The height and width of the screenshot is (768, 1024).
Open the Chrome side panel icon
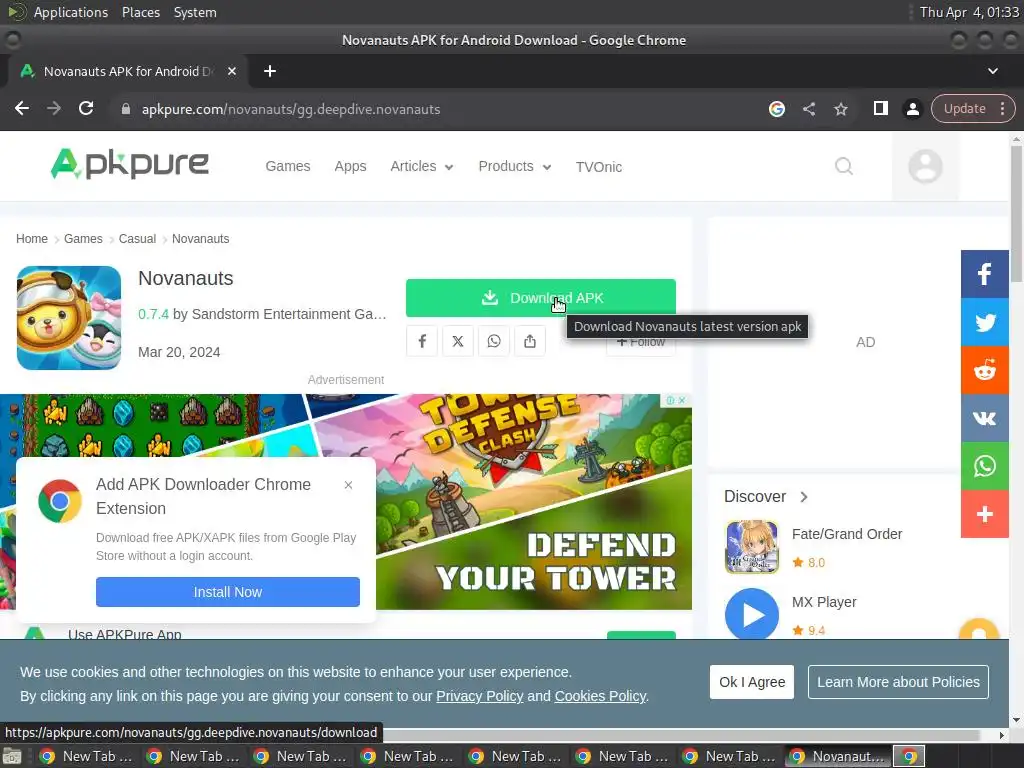tap(880, 108)
